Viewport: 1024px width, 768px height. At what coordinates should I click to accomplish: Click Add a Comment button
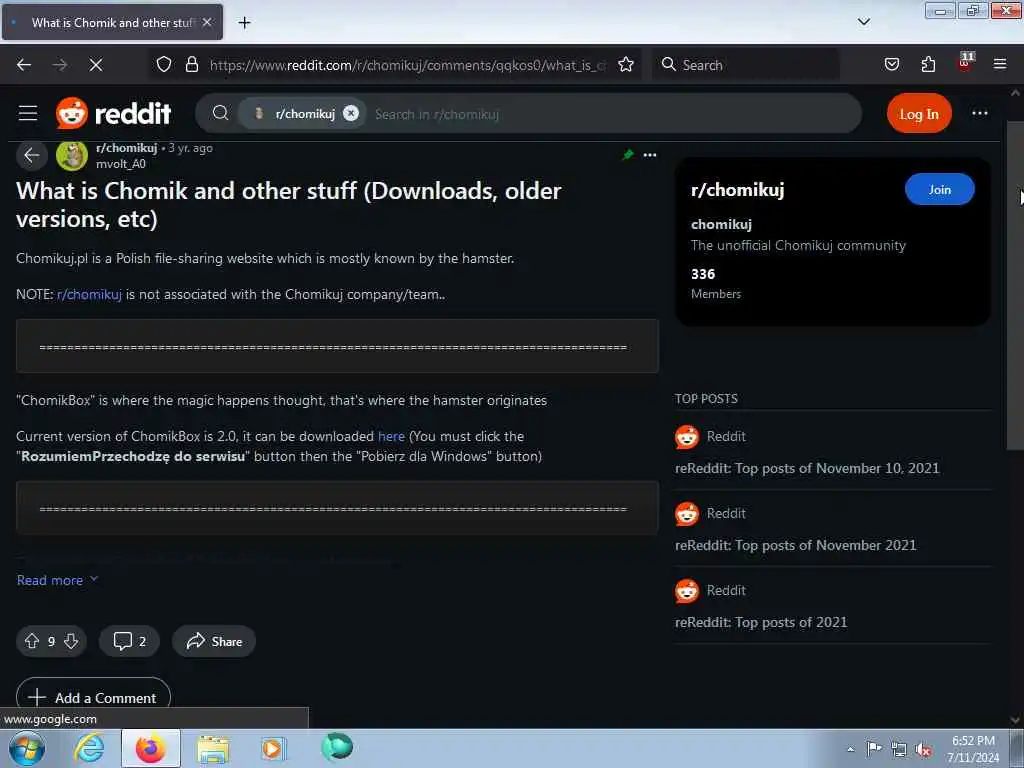(93, 697)
